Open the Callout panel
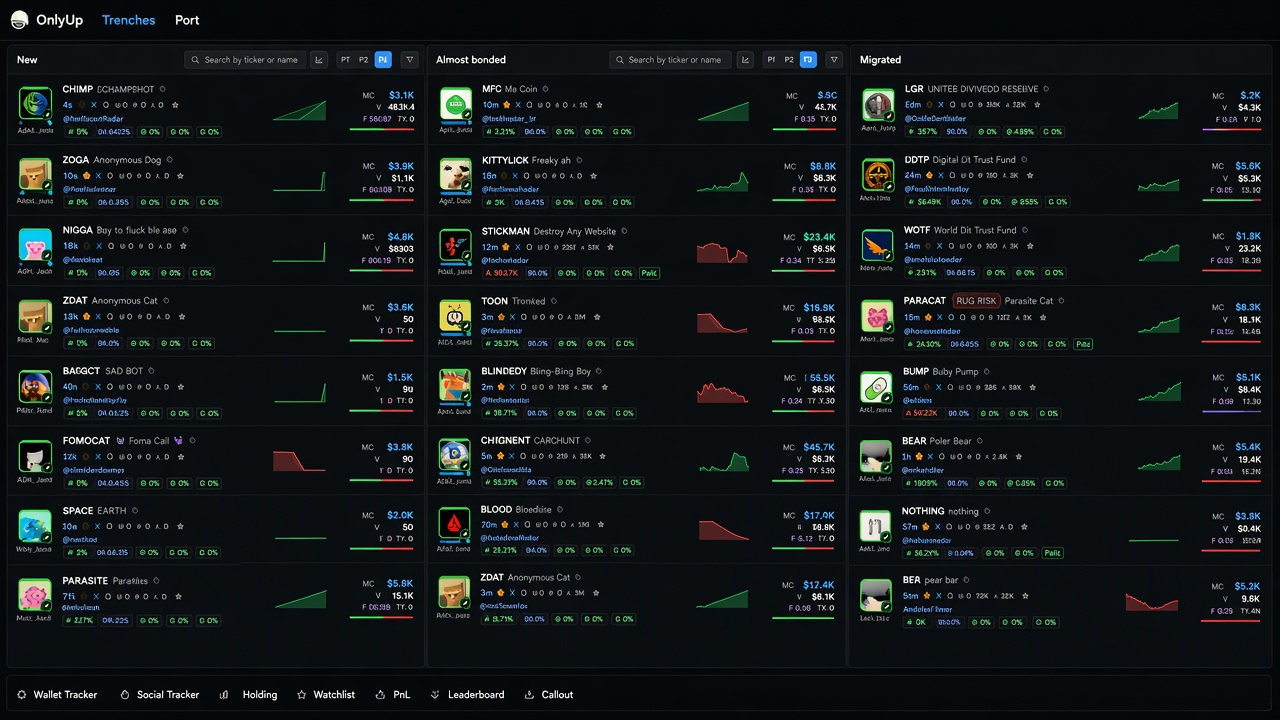Screen dimensions: 1280x720 point(549,695)
